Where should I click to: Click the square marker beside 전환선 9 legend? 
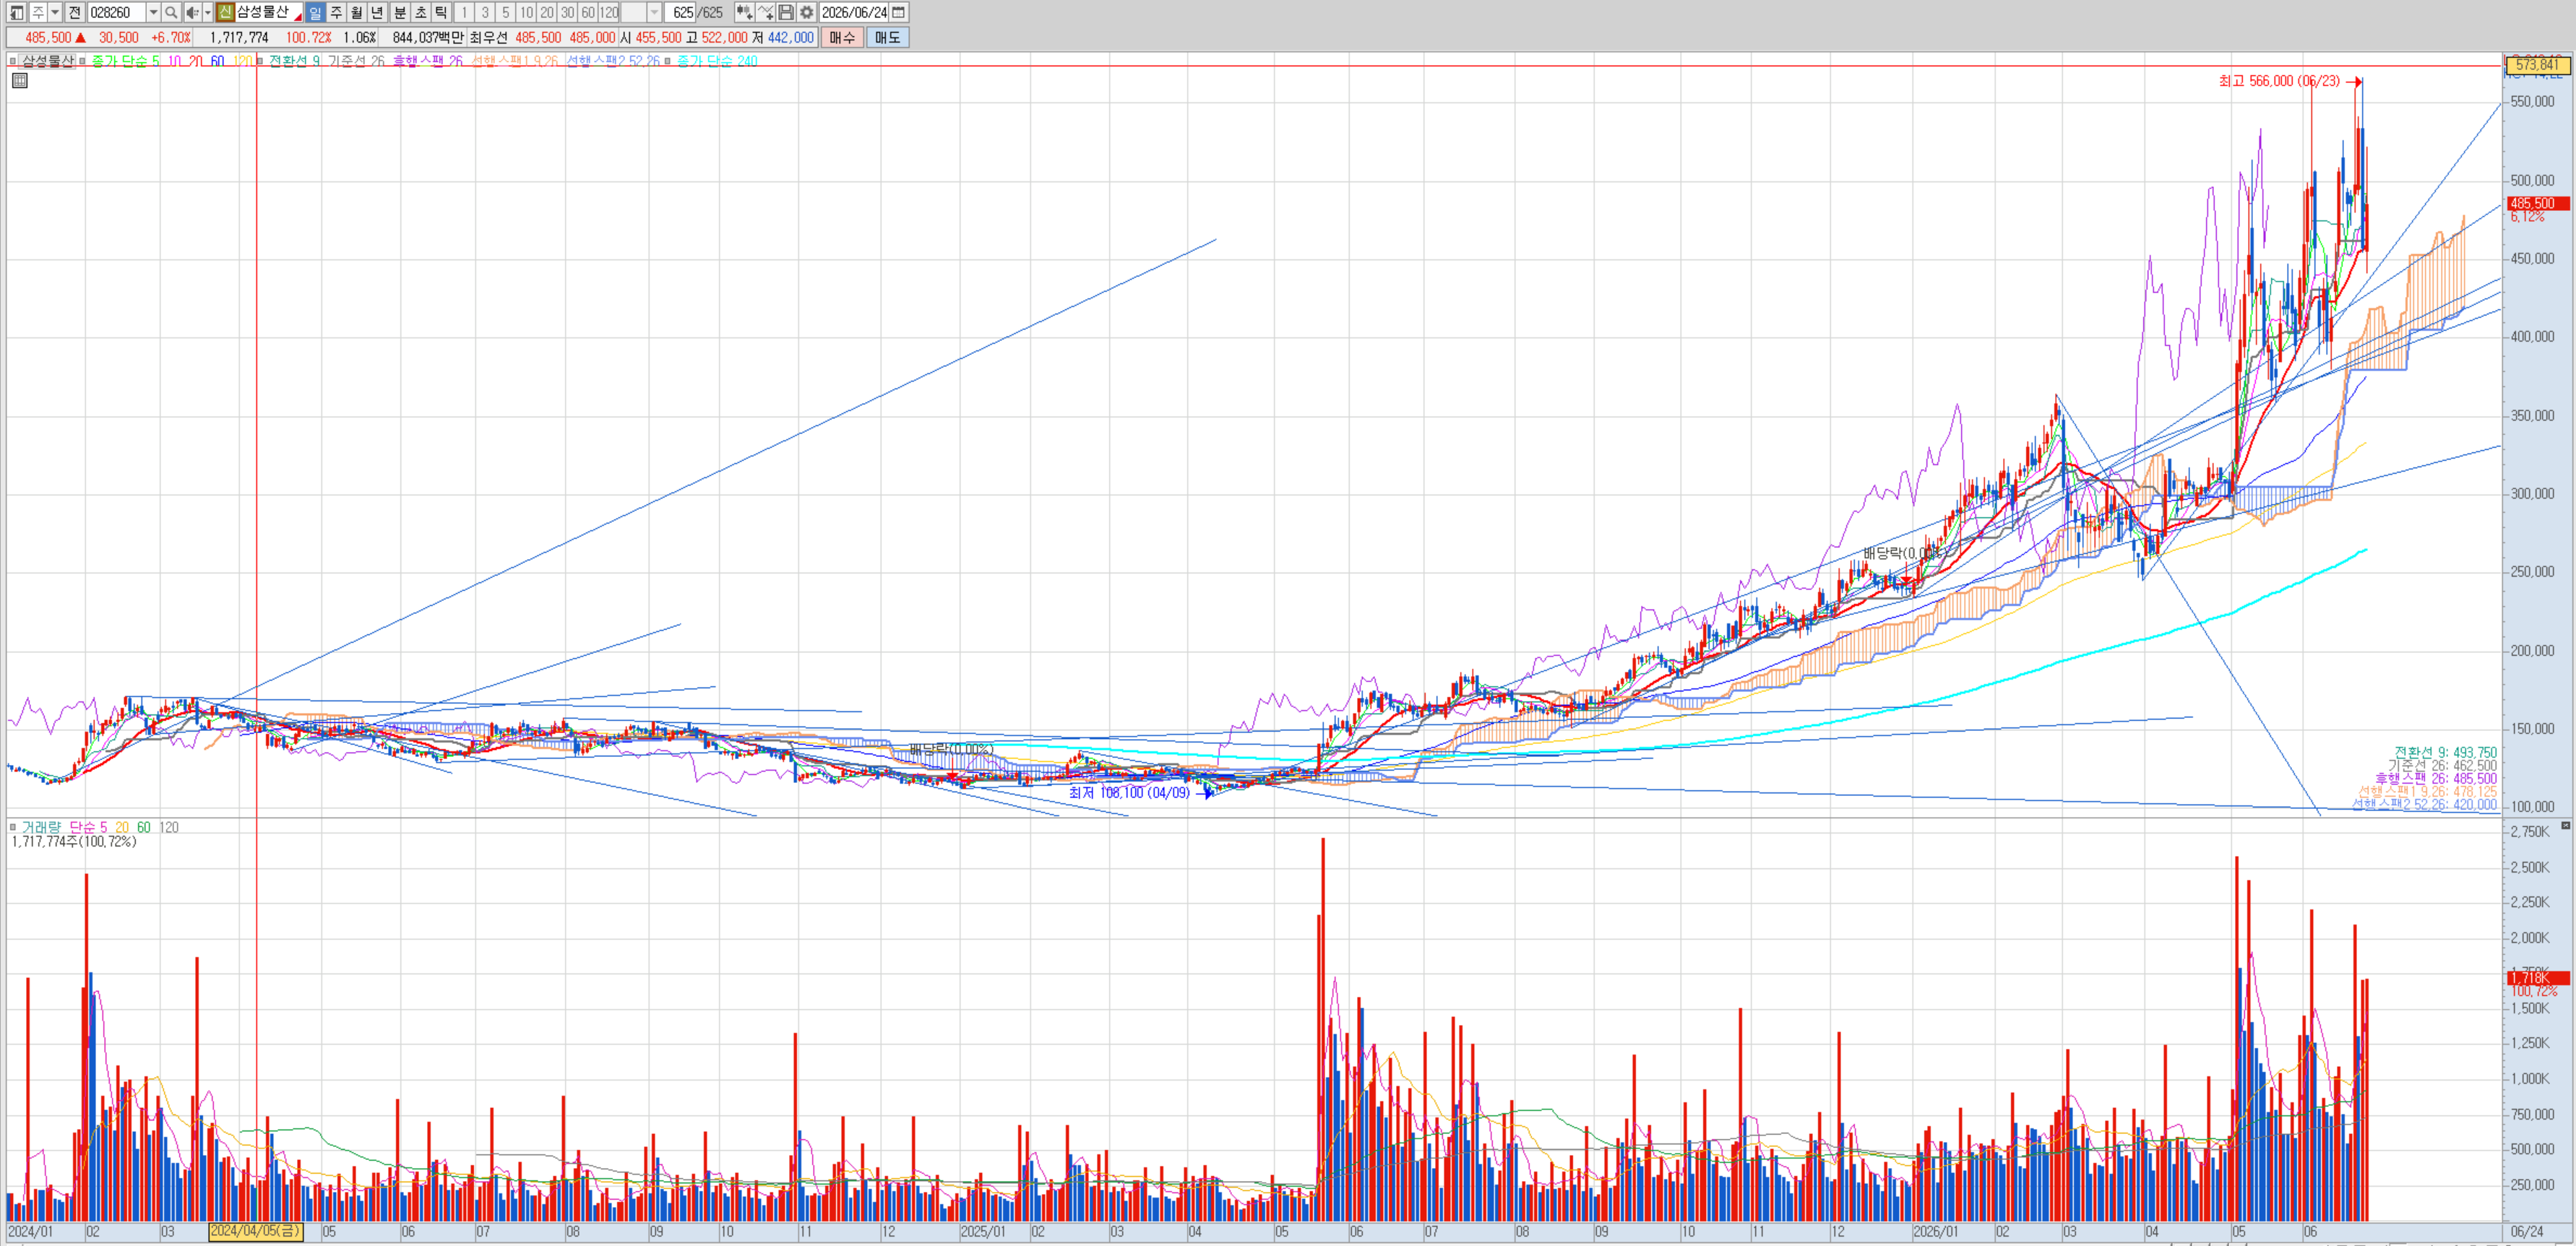pyautogui.click(x=260, y=61)
